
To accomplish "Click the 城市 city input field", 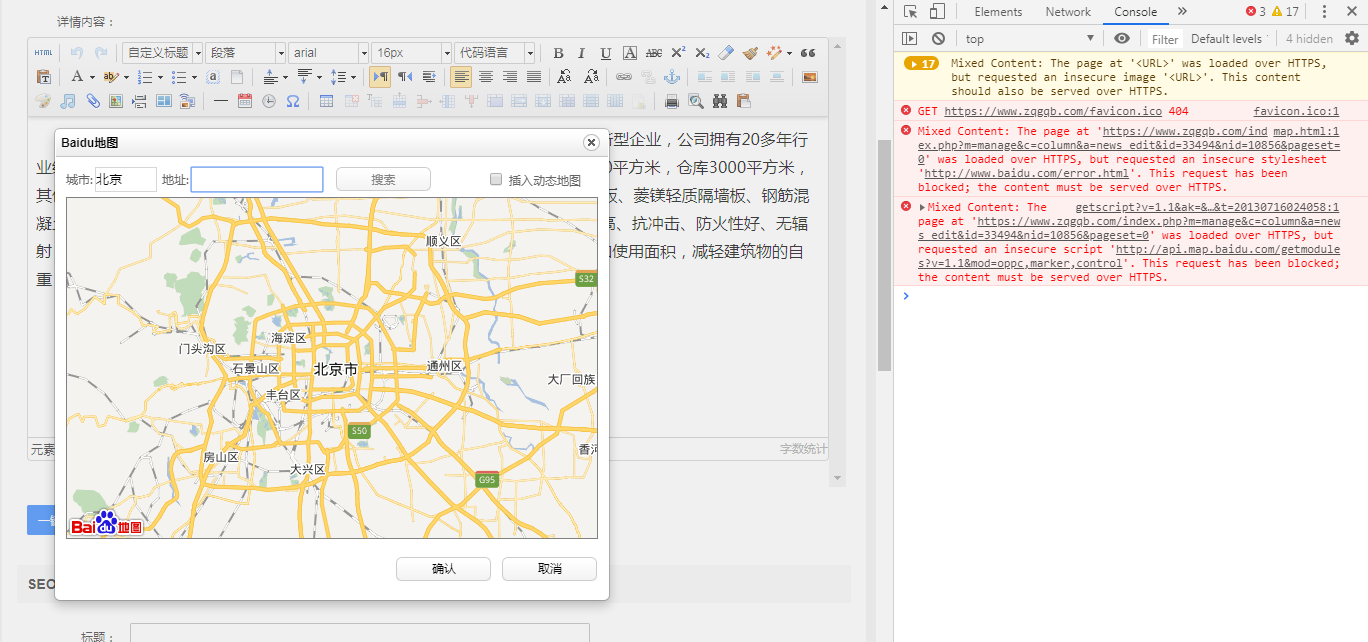I will [x=125, y=179].
